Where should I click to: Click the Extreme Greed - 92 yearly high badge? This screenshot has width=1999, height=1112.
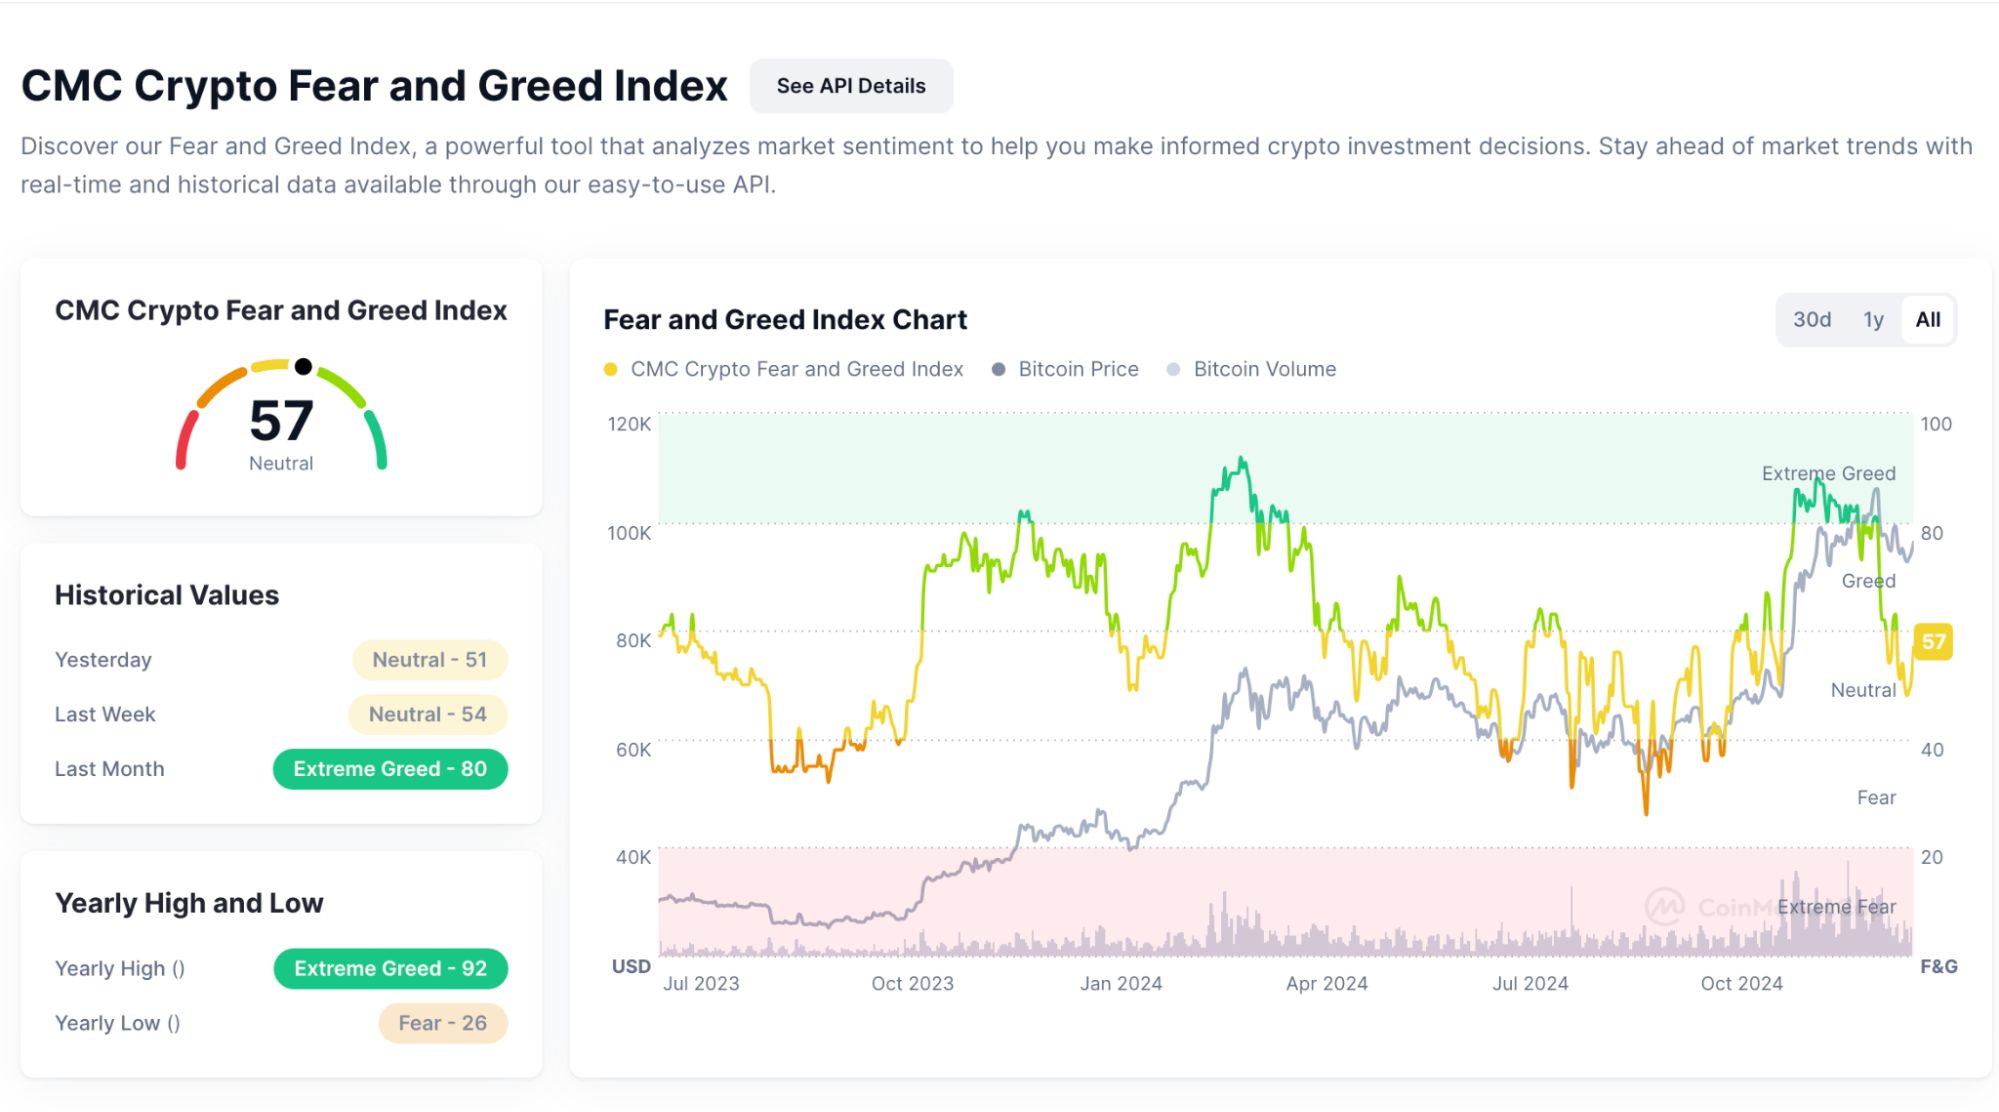pyautogui.click(x=390, y=968)
